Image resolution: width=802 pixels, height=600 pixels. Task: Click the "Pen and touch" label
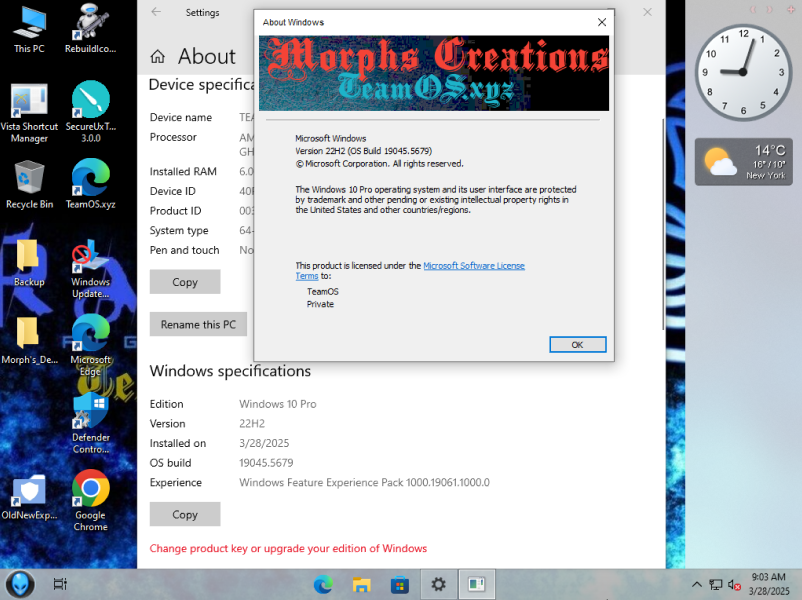point(184,250)
